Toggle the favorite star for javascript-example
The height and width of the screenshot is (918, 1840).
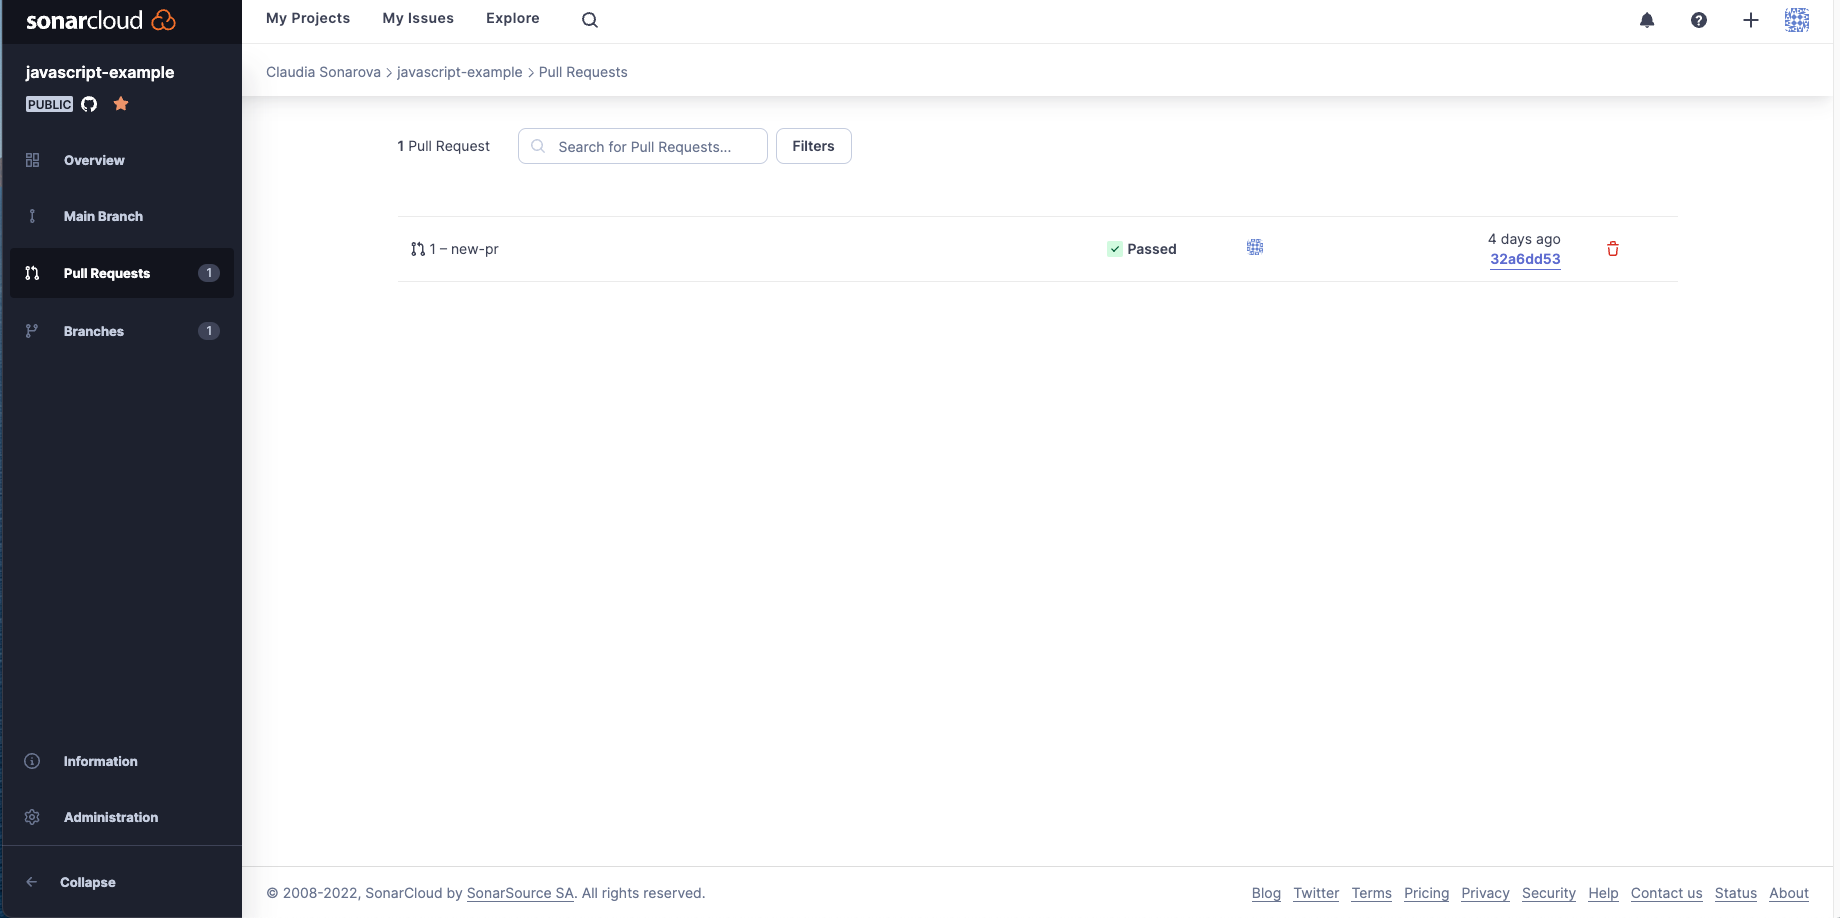pos(121,104)
